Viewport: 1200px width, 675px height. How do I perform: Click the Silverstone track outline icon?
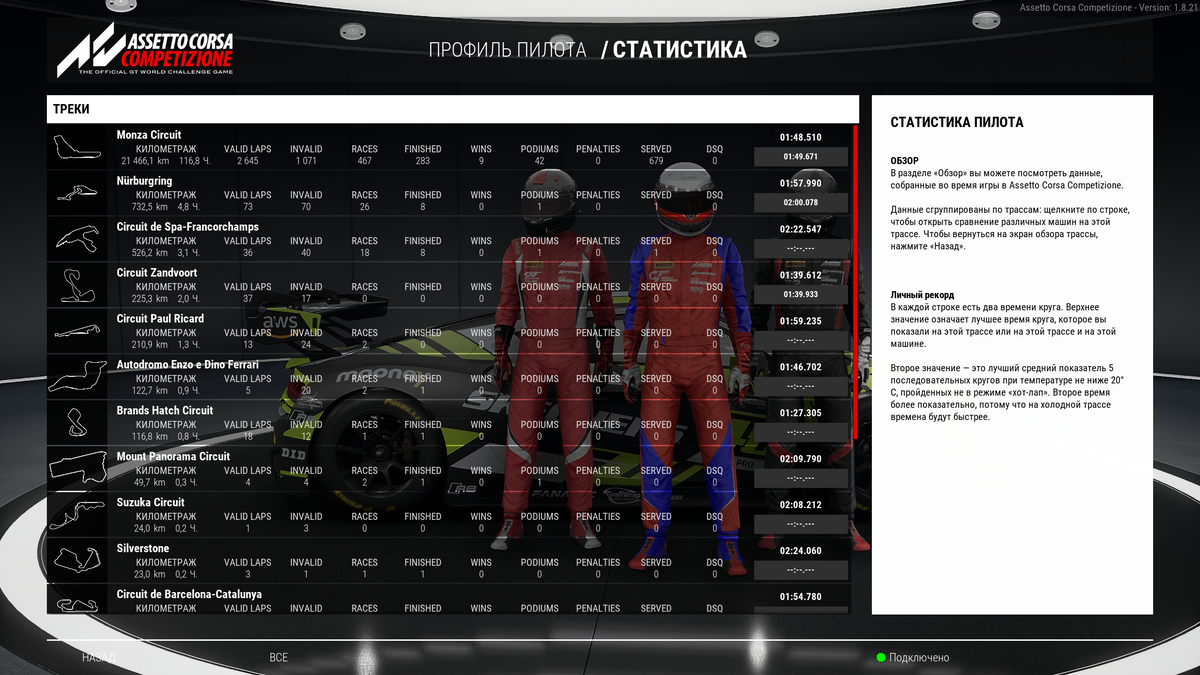pos(77,561)
